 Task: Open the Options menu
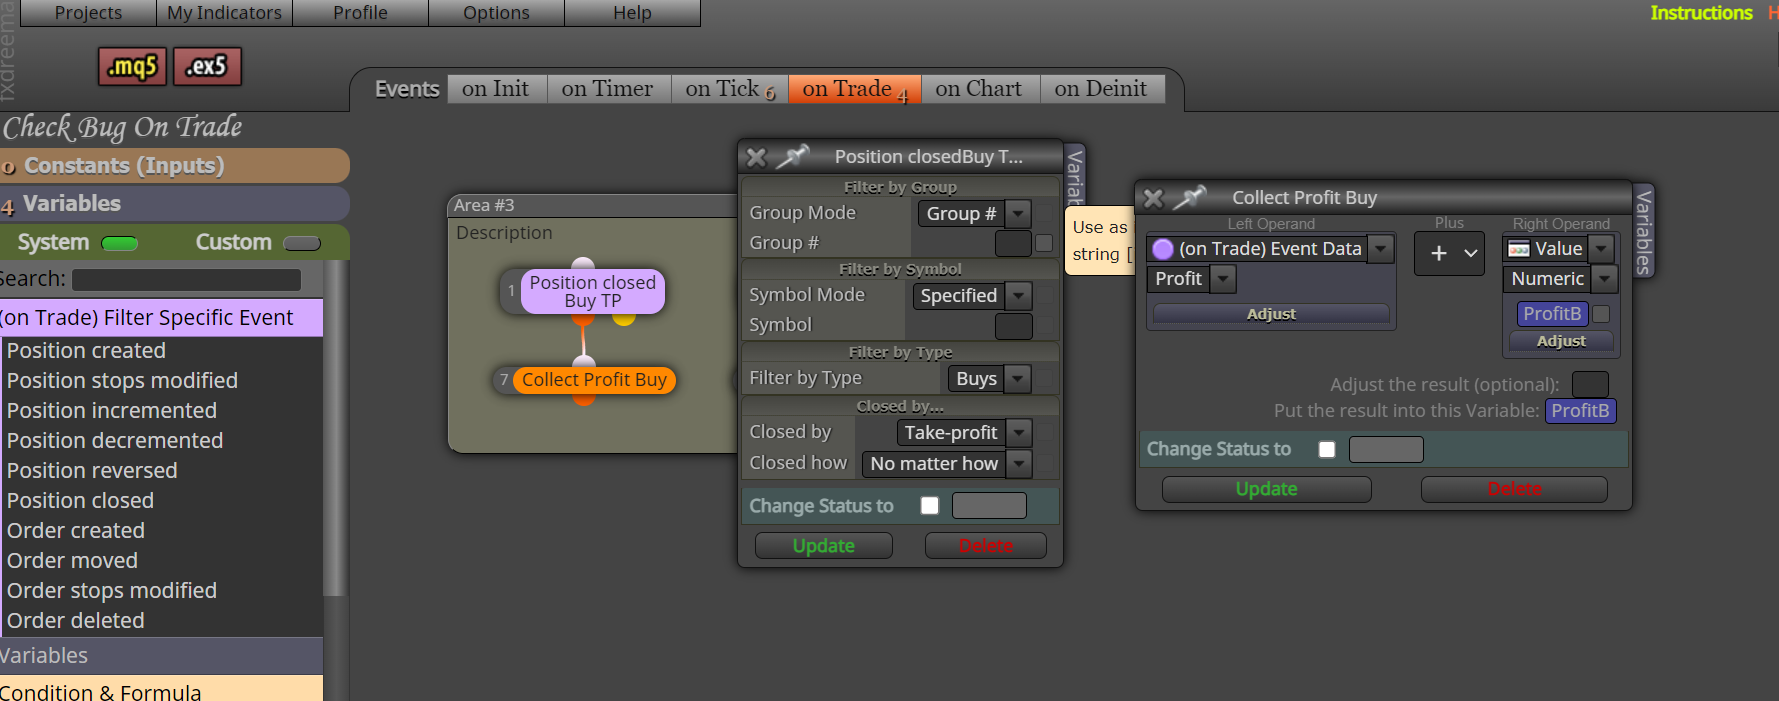[x=496, y=13]
